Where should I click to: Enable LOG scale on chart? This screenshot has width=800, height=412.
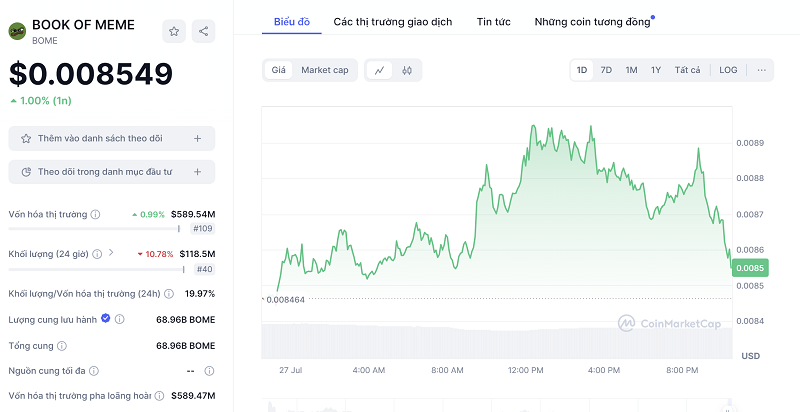click(x=728, y=70)
